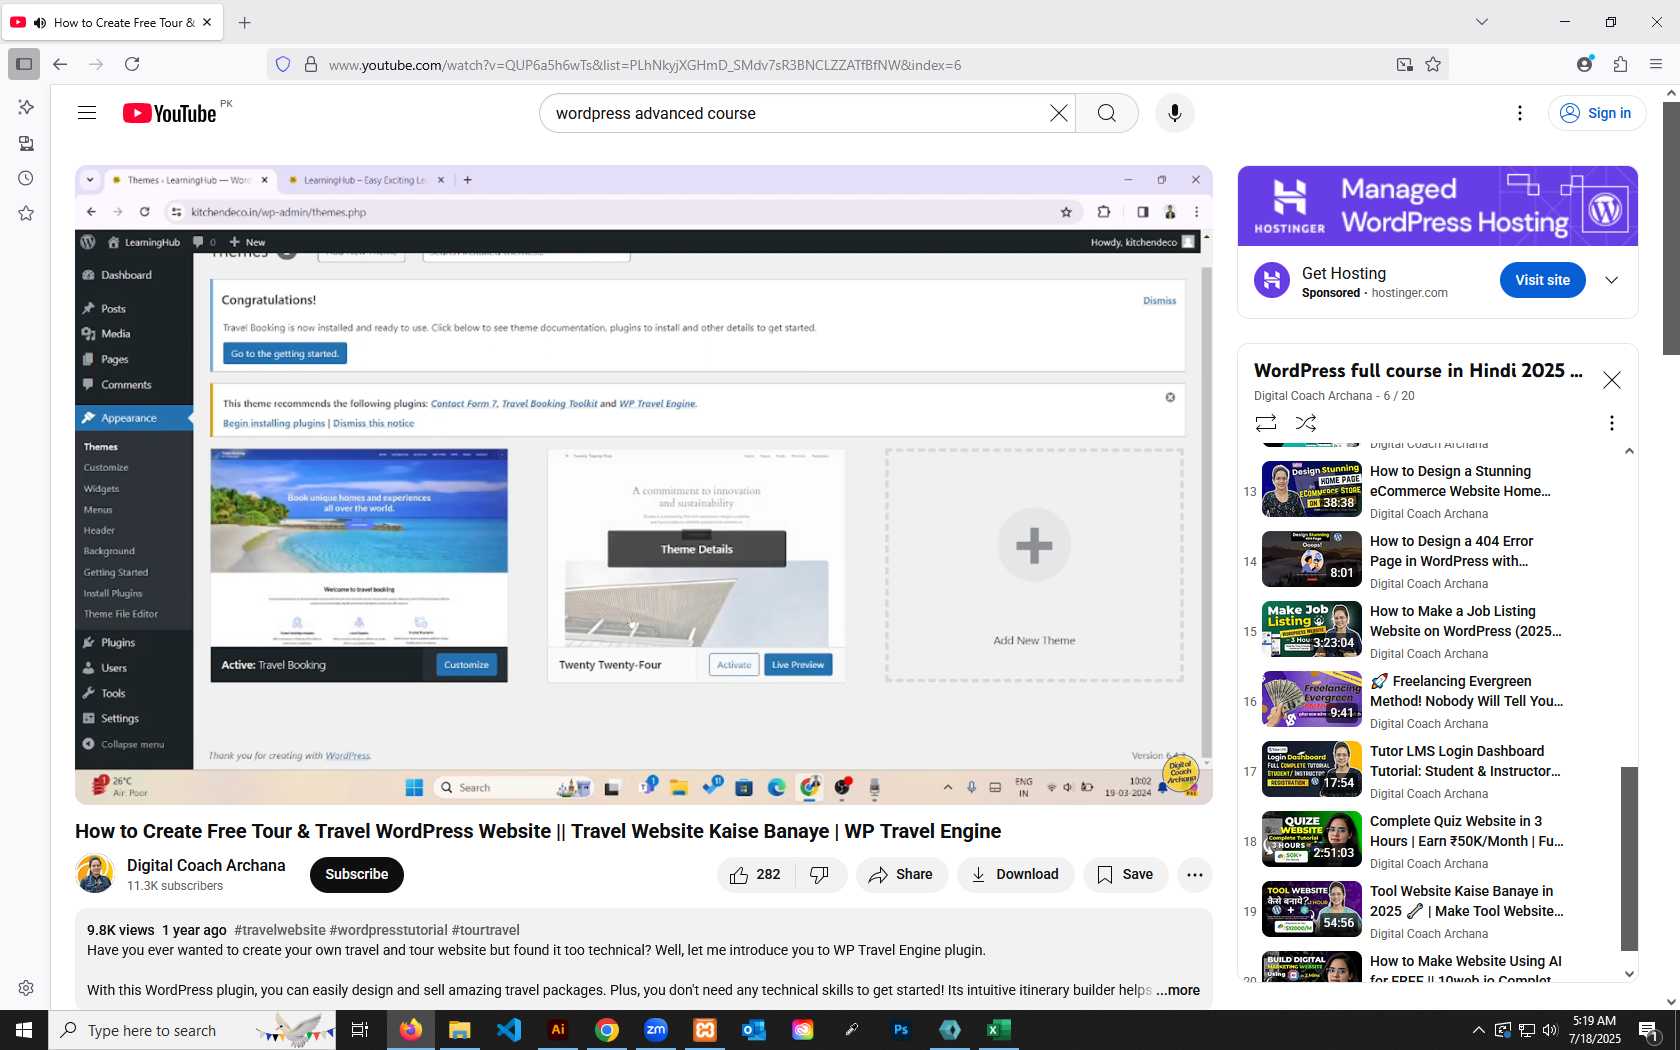This screenshot has width=1680, height=1050.
Task: Run search with magnifier button
Action: pyautogui.click(x=1107, y=113)
